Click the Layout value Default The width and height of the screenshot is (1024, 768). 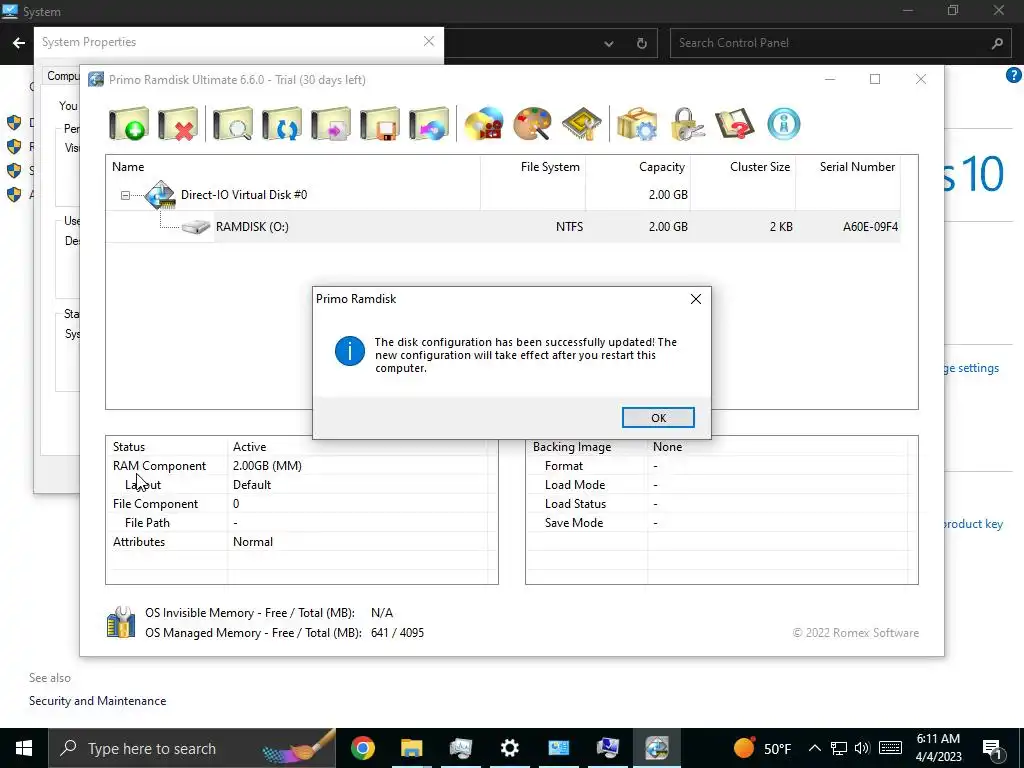252,485
